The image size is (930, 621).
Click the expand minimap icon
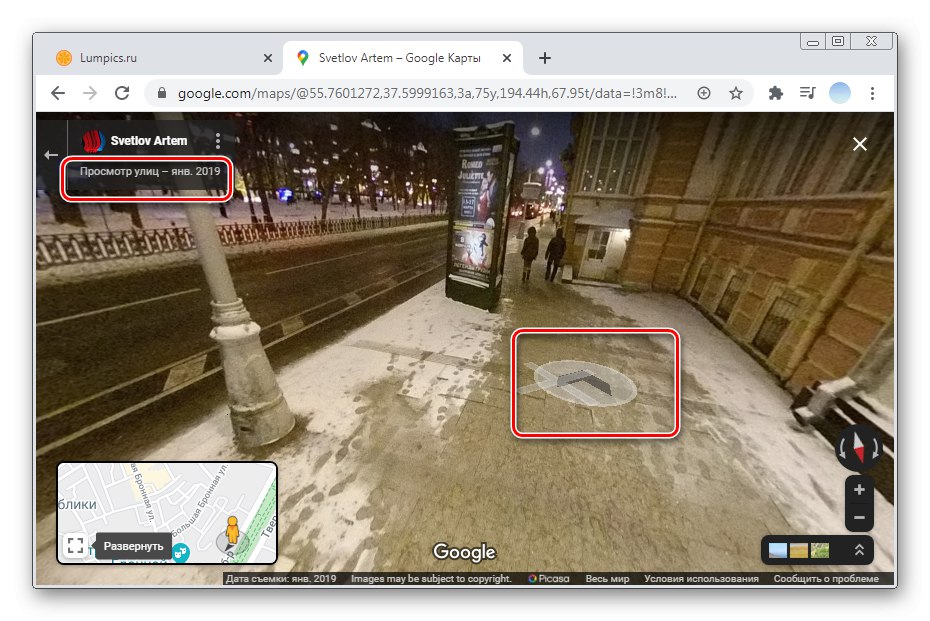(75, 546)
